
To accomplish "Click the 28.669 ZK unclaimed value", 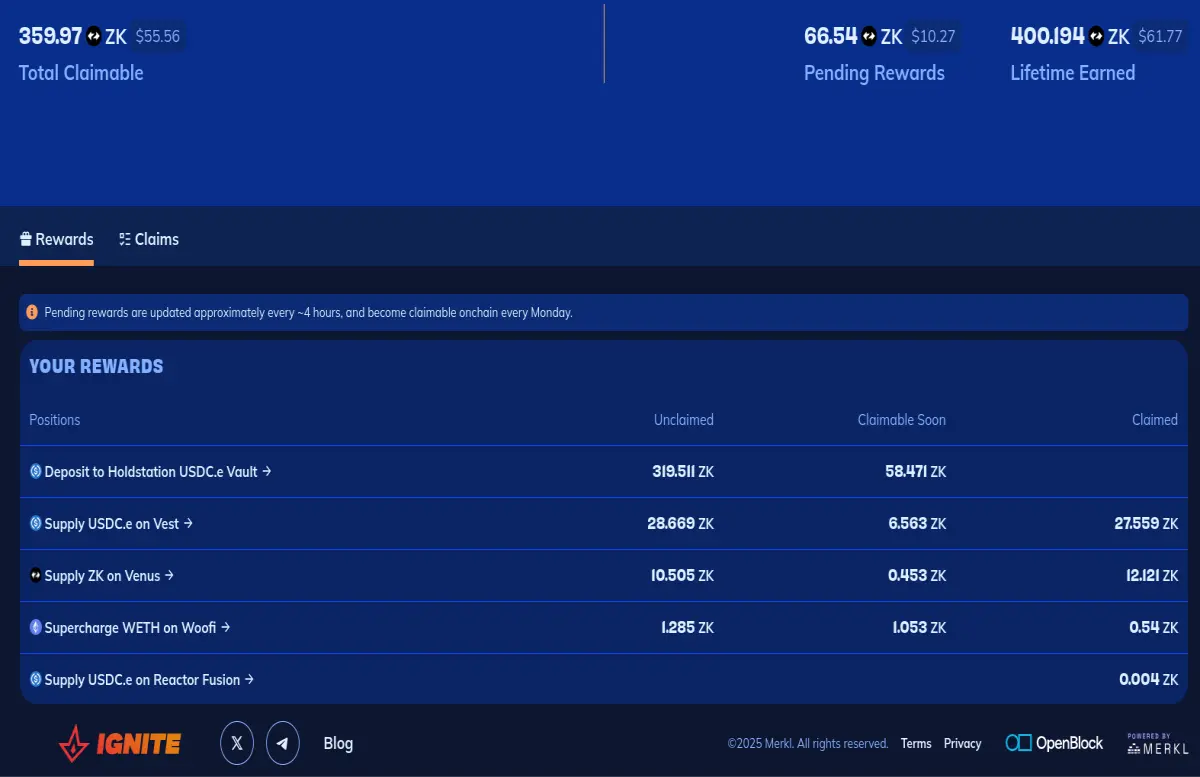I will pyautogui.click(x=681, y=524).
